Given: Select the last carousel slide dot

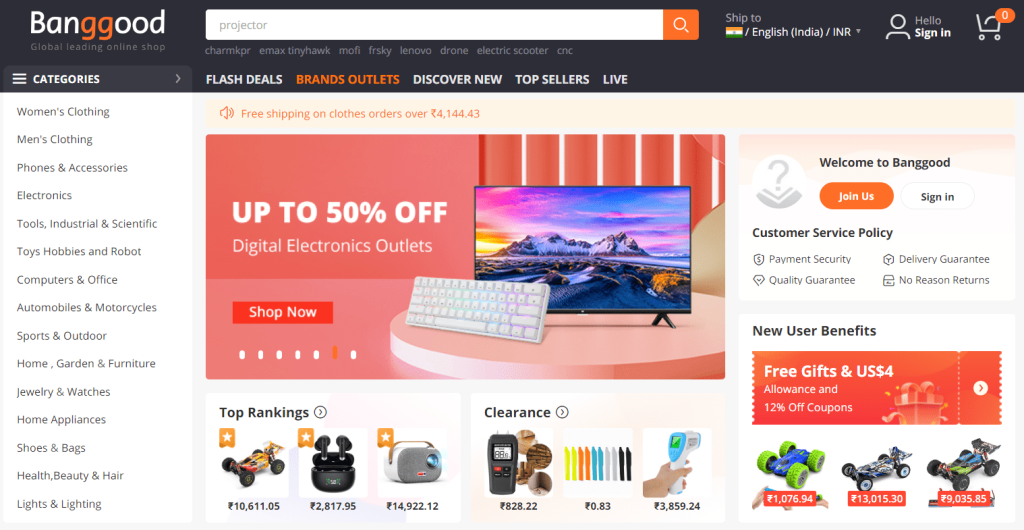Looking at the screenshot, I should 353,354.
